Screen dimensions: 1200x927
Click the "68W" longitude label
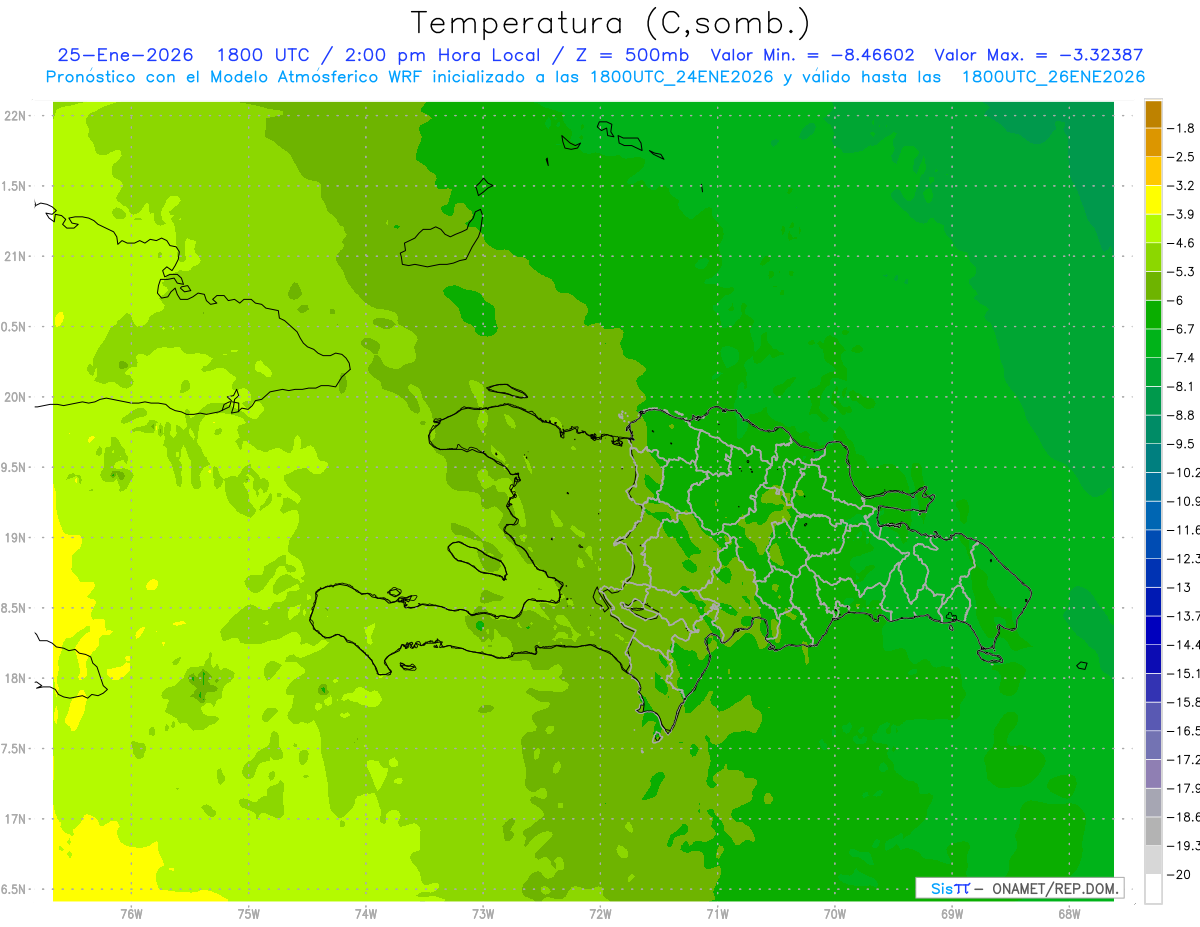point(1069,914)
